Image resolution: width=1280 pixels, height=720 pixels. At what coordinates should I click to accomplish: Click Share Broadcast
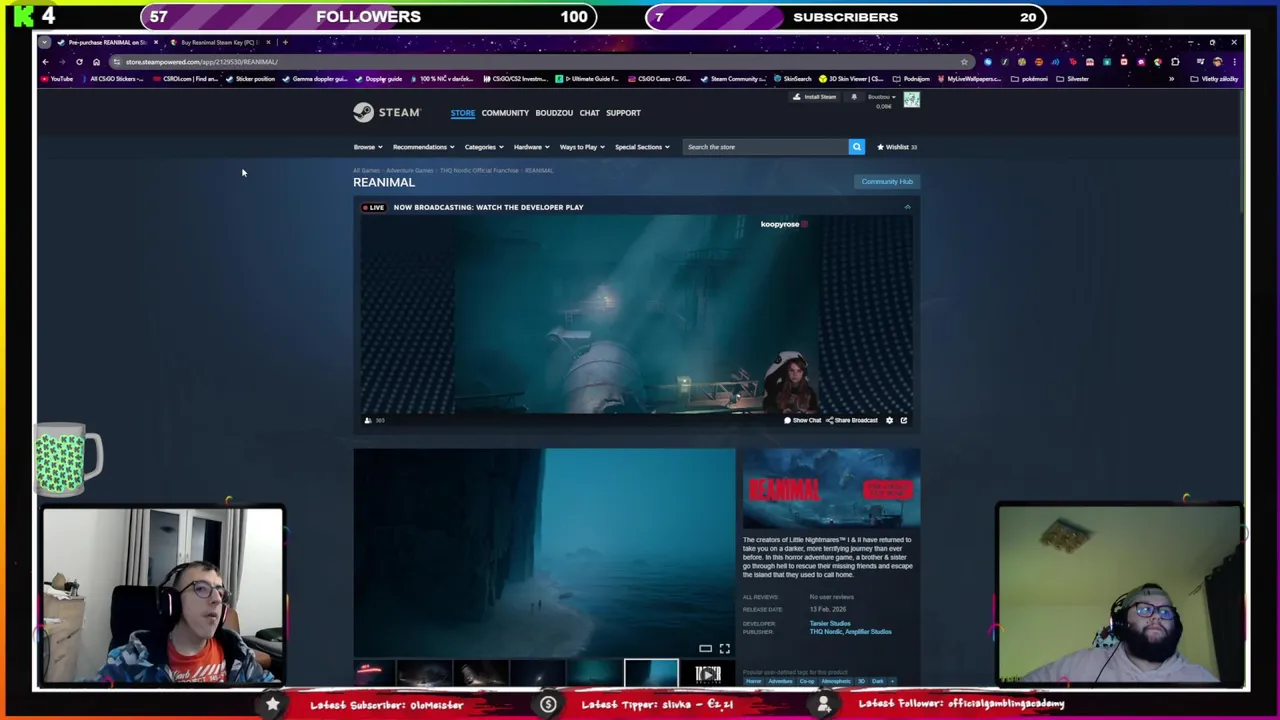(x=851, y=420)
